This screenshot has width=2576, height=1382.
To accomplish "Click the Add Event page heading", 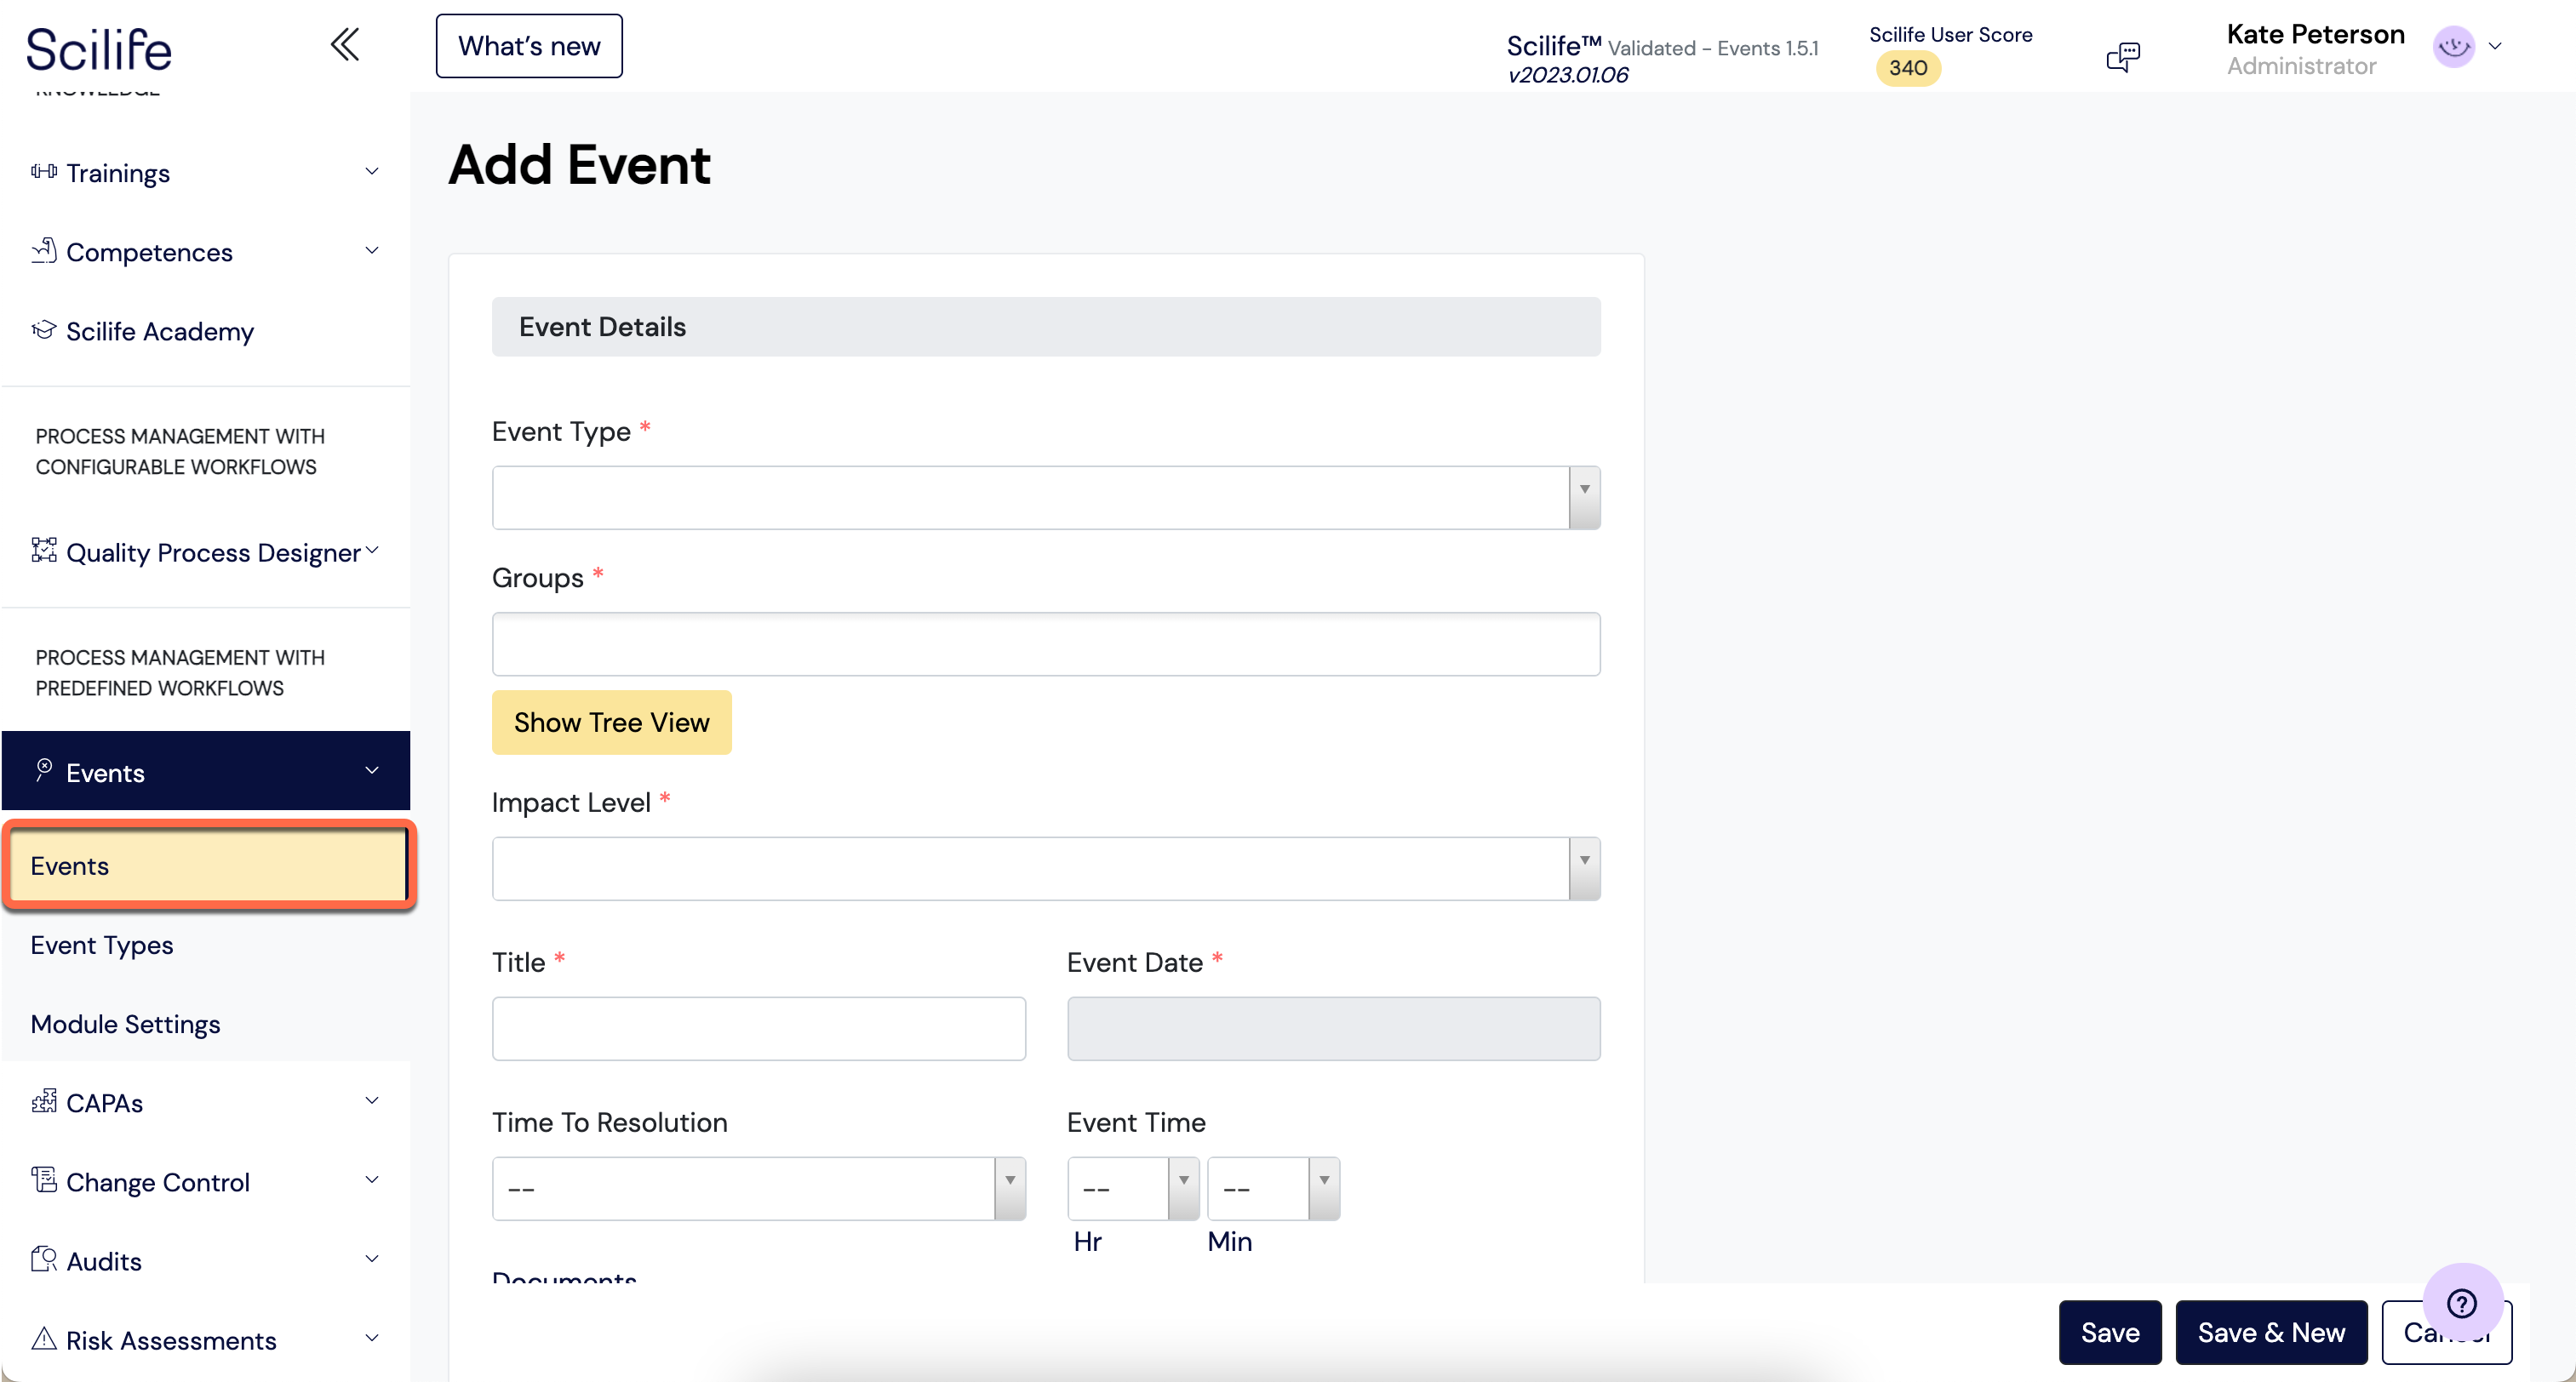I will point(579,165).
